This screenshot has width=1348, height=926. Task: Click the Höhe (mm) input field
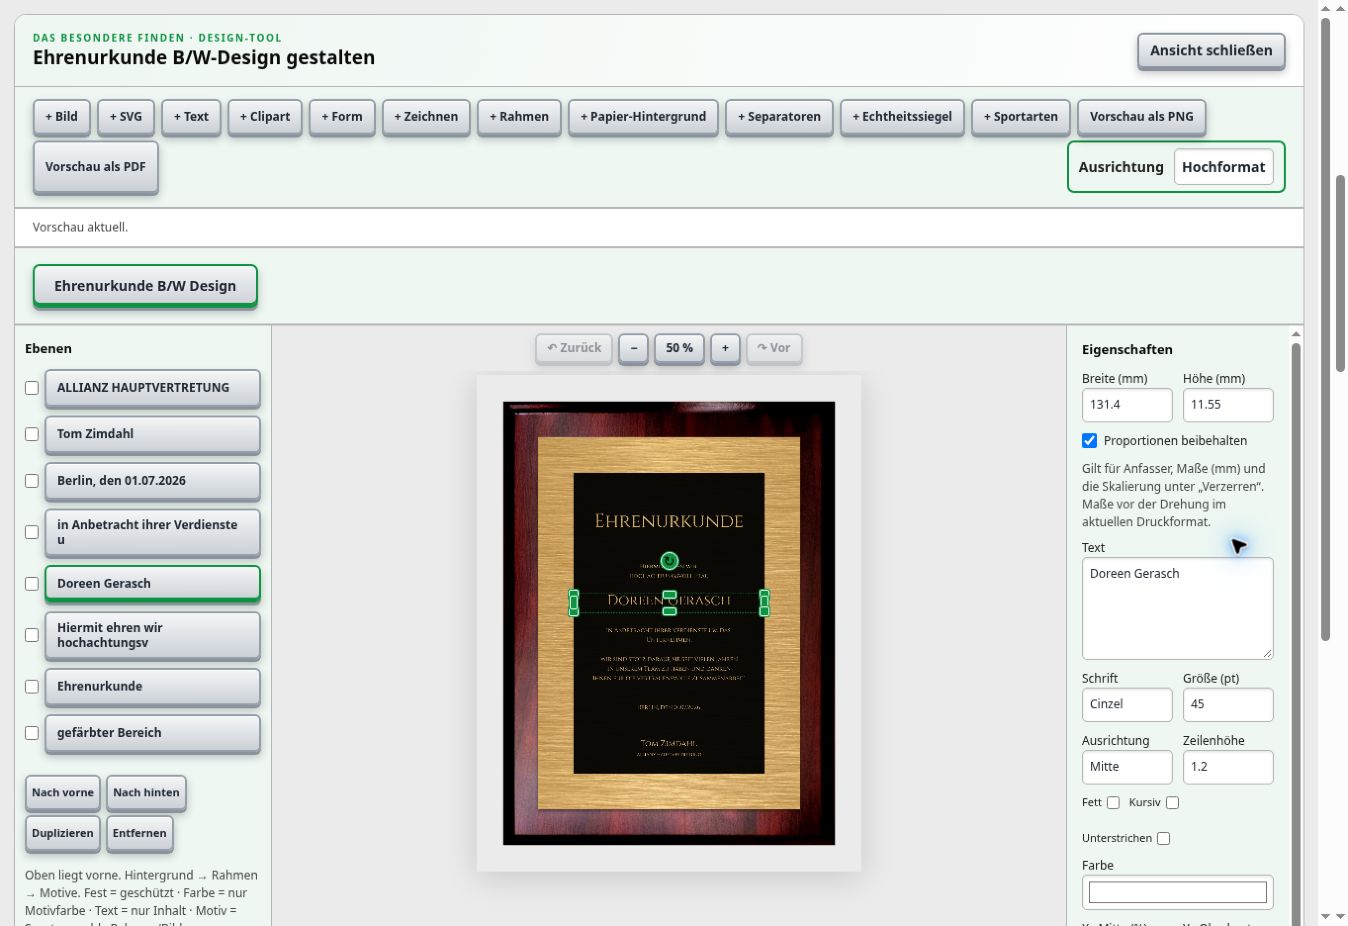tap(1228, 405)
